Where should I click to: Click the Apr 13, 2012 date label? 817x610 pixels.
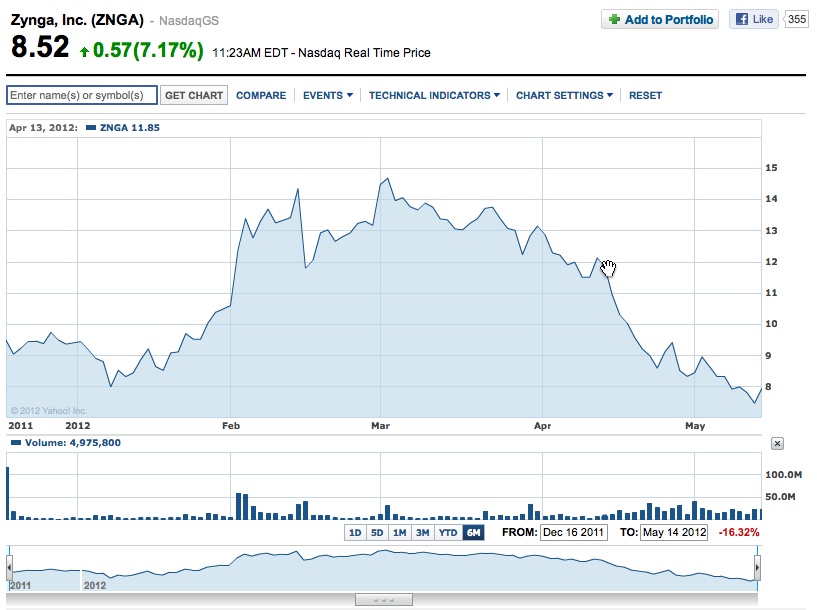click(x=43, y=128)
